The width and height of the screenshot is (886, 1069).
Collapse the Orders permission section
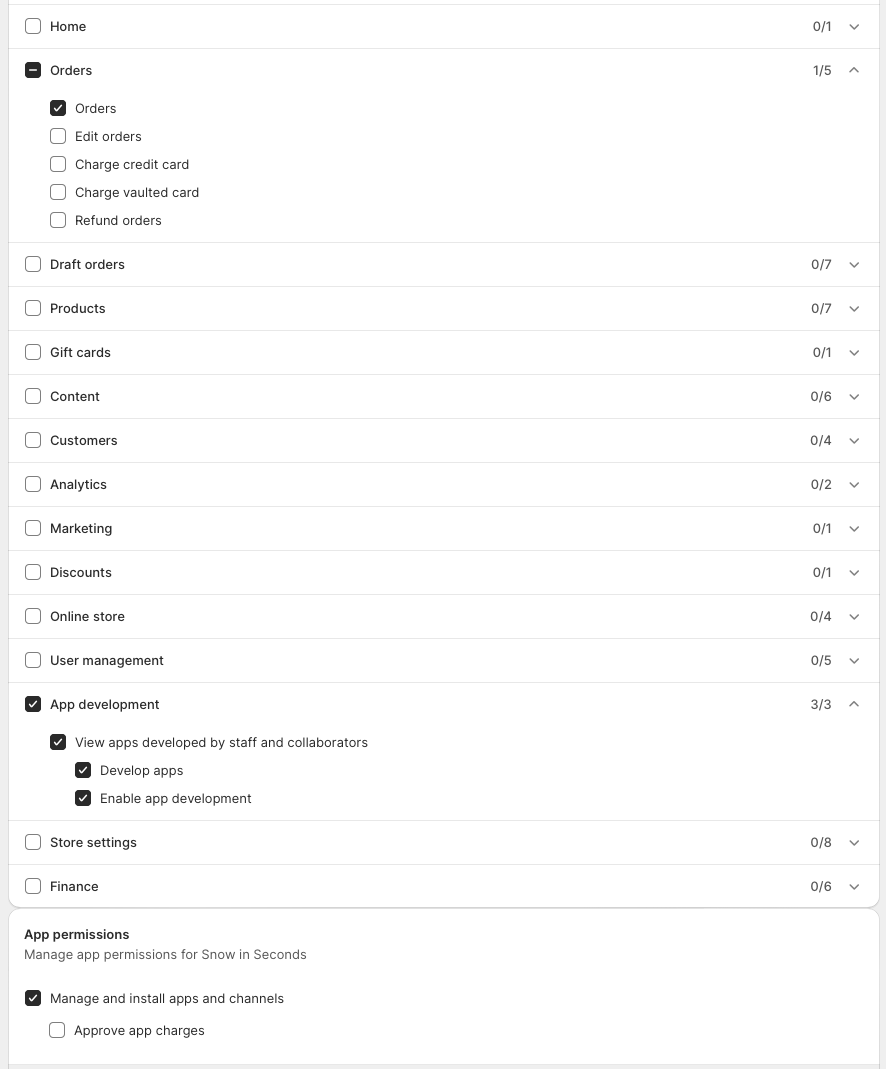click(x=854, y=70)
